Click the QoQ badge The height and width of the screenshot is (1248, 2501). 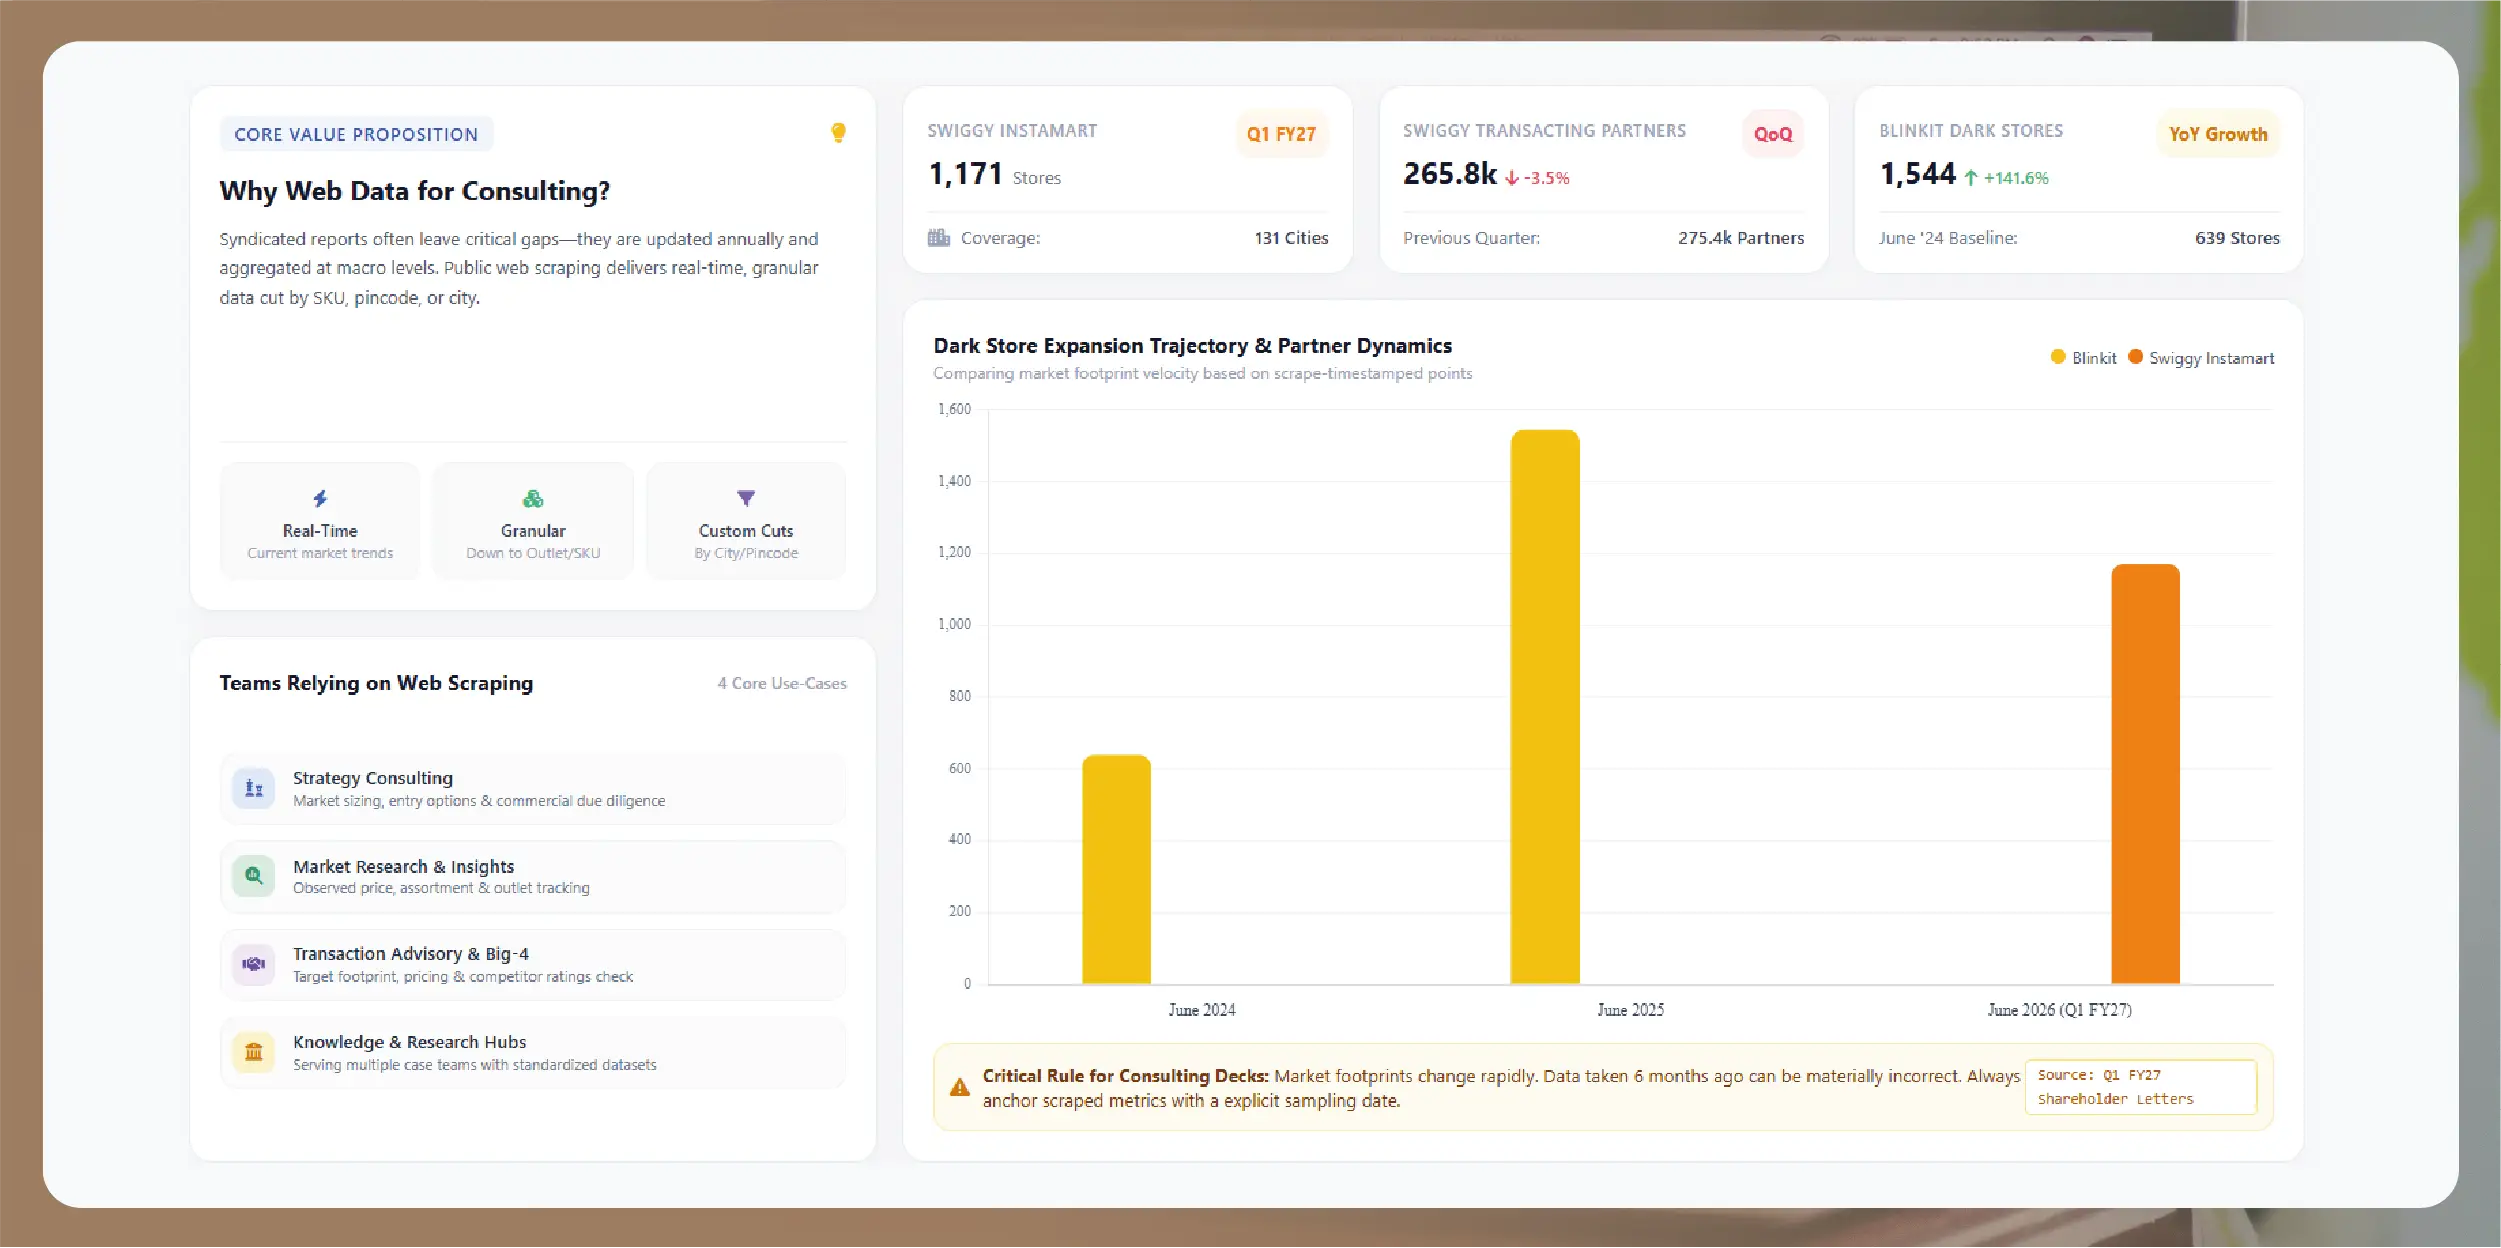pos(1773,134)
